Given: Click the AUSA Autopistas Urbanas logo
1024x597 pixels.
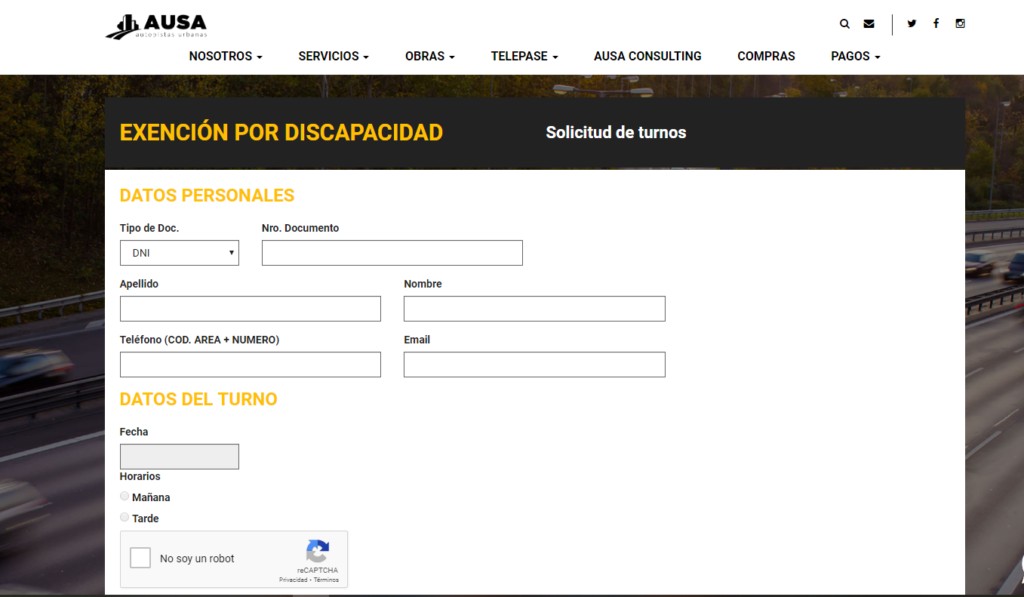Looking at the screenshot, I should 156,25.
